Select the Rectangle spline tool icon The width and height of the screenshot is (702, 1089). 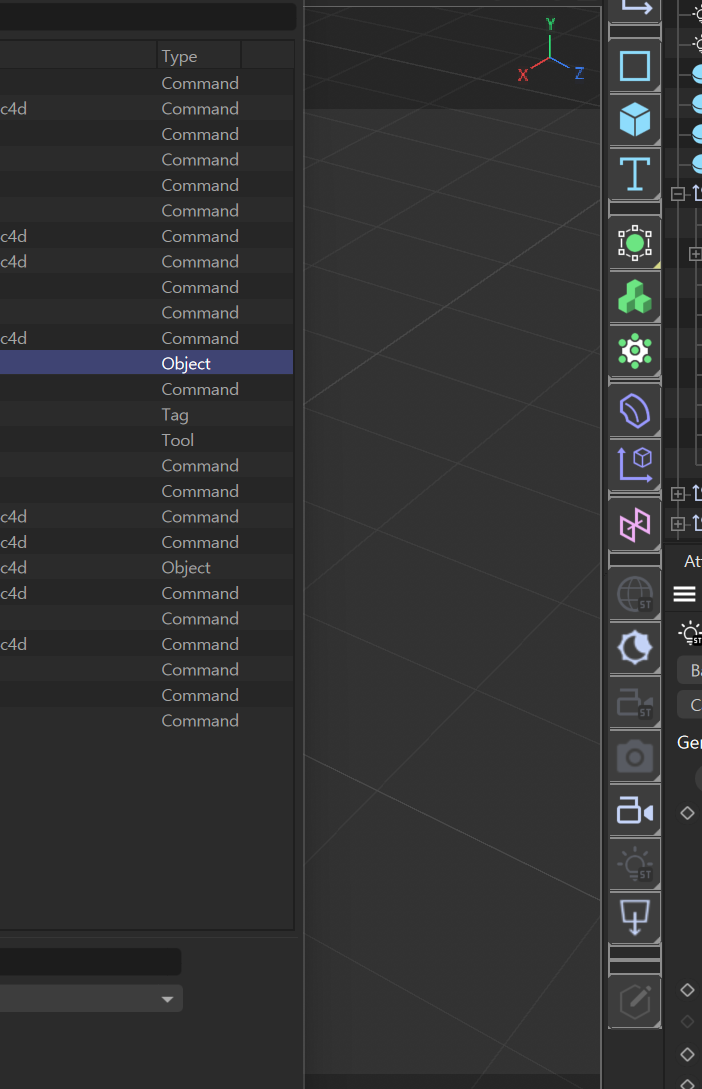pyautogui.click(x=635, y=67)
